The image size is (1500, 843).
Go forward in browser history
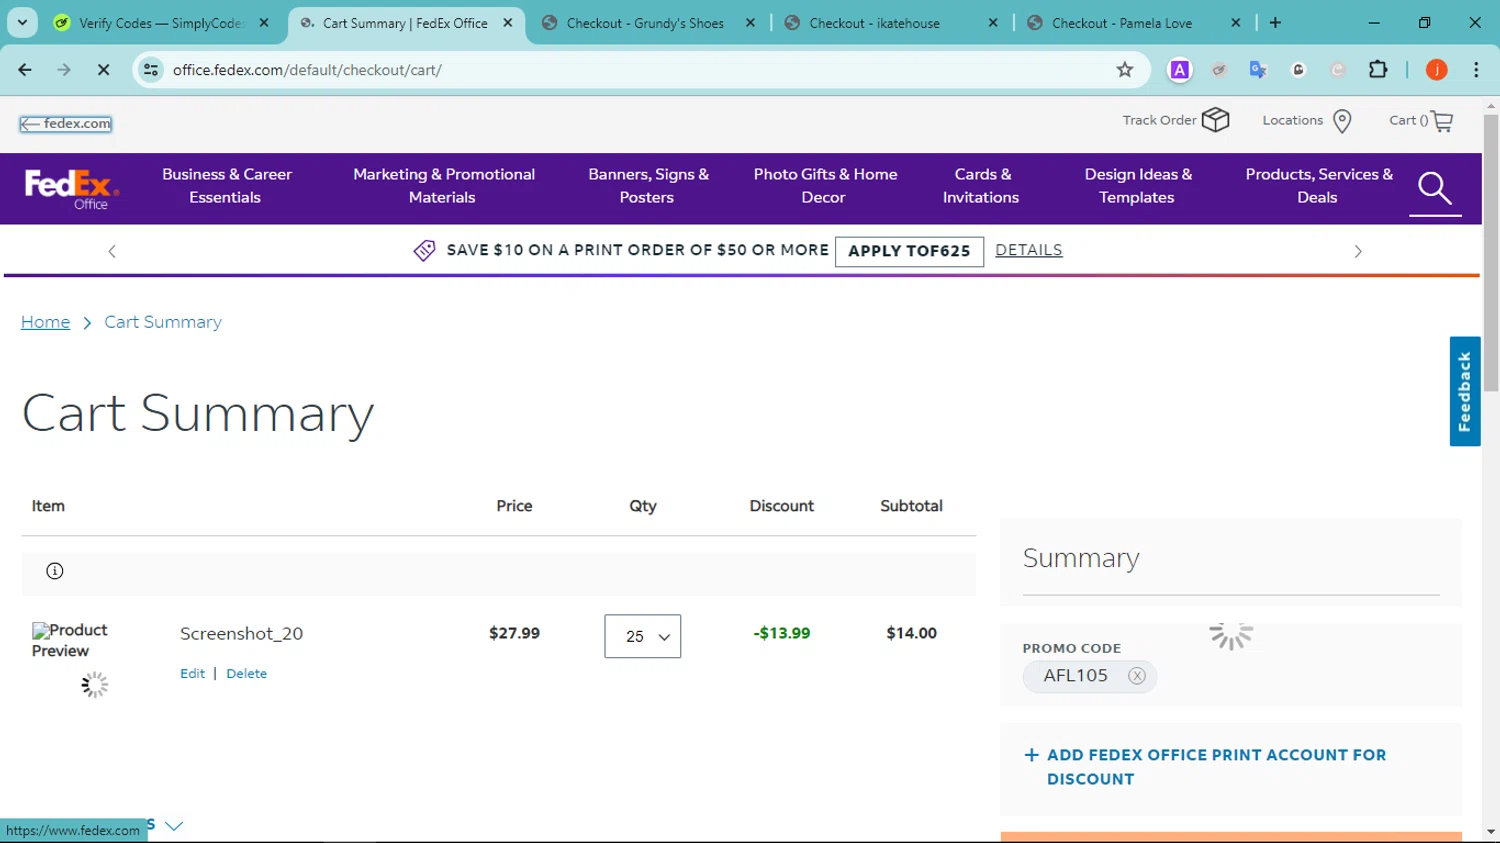coord(64,70)
